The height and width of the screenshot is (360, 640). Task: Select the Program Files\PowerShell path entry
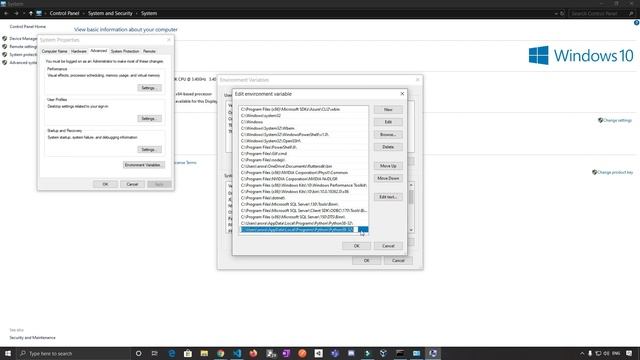click(304, 147)
